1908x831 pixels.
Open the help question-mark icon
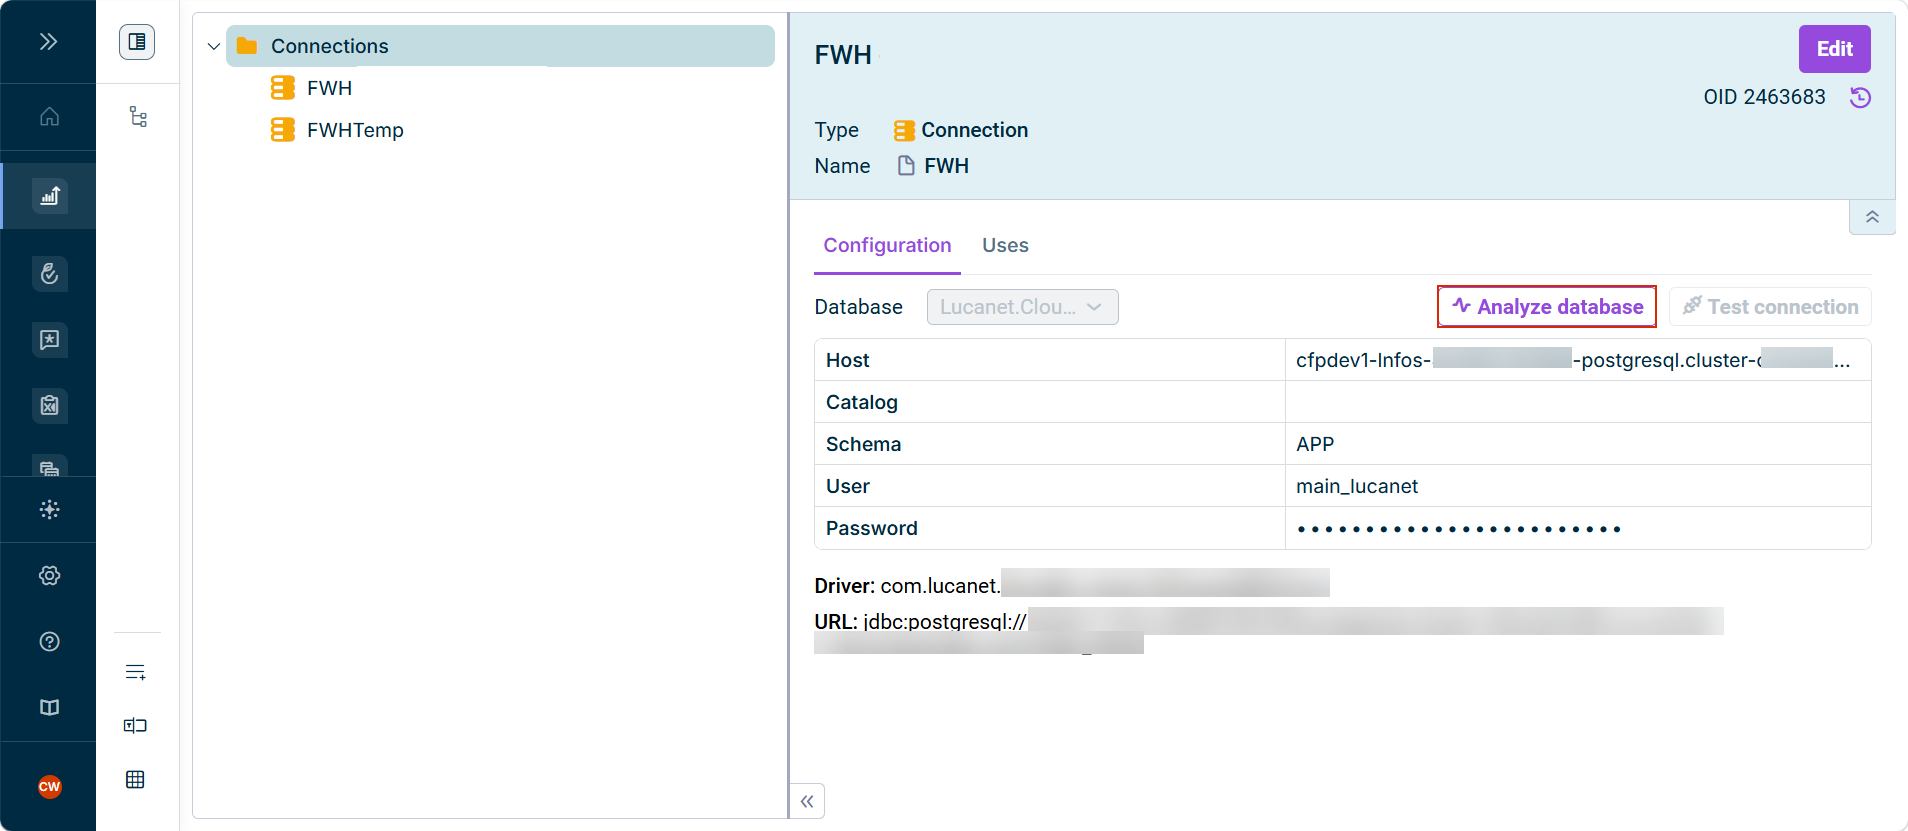coord(49,642)
